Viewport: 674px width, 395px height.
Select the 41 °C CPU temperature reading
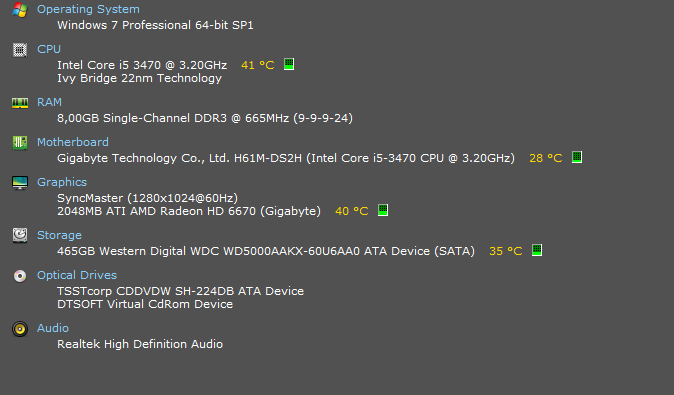point(257,65)
